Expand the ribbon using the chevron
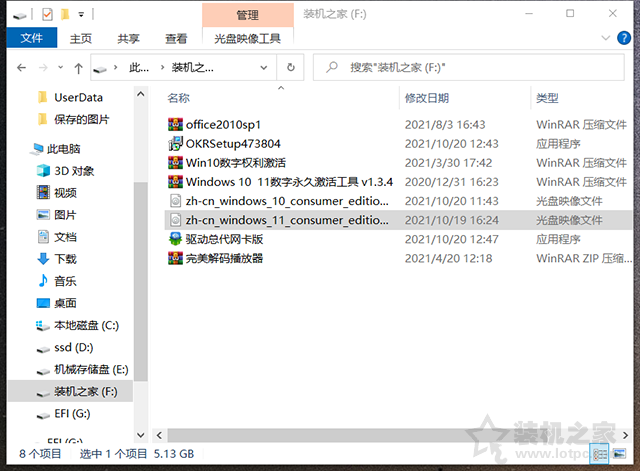640x471 pixels. (x=607, y=39)
